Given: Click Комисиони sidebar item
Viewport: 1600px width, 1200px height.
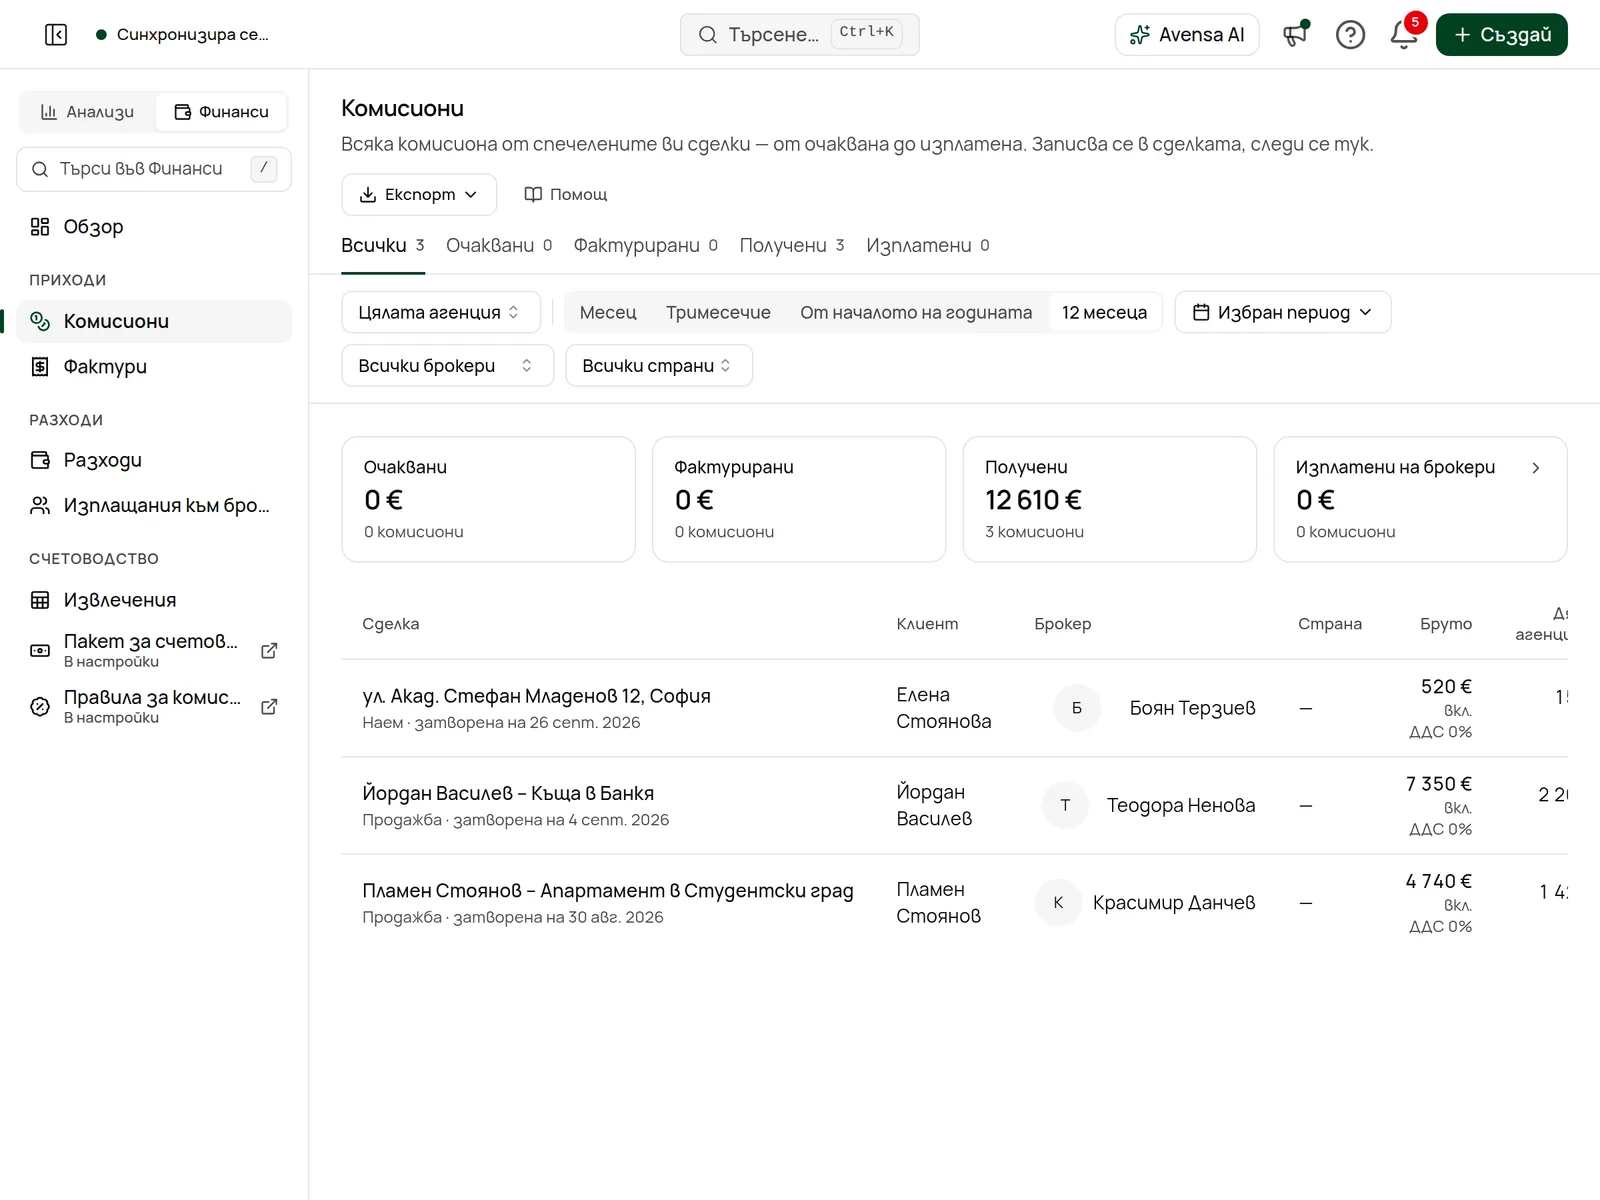Looking at the screenshot, I should [154, 321].
